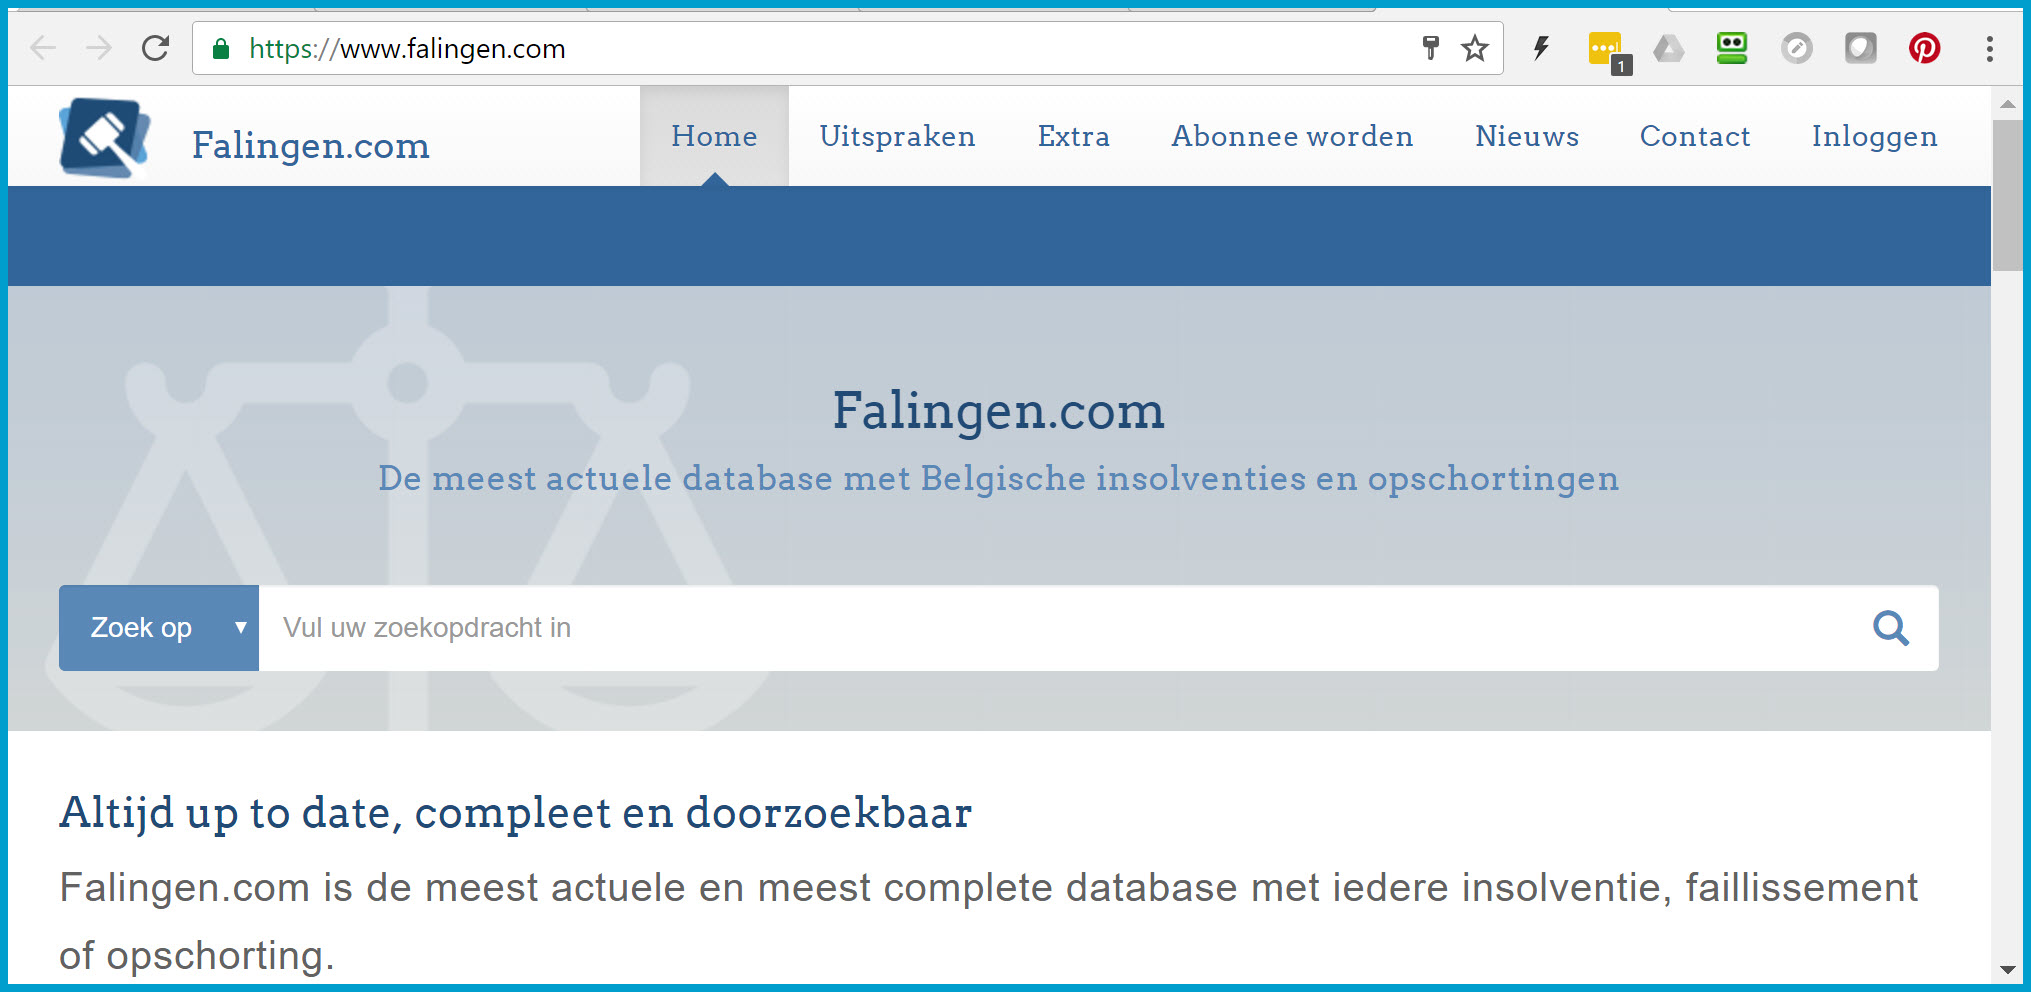Click the scrollbar up arrow

[x=2007, y=104]
